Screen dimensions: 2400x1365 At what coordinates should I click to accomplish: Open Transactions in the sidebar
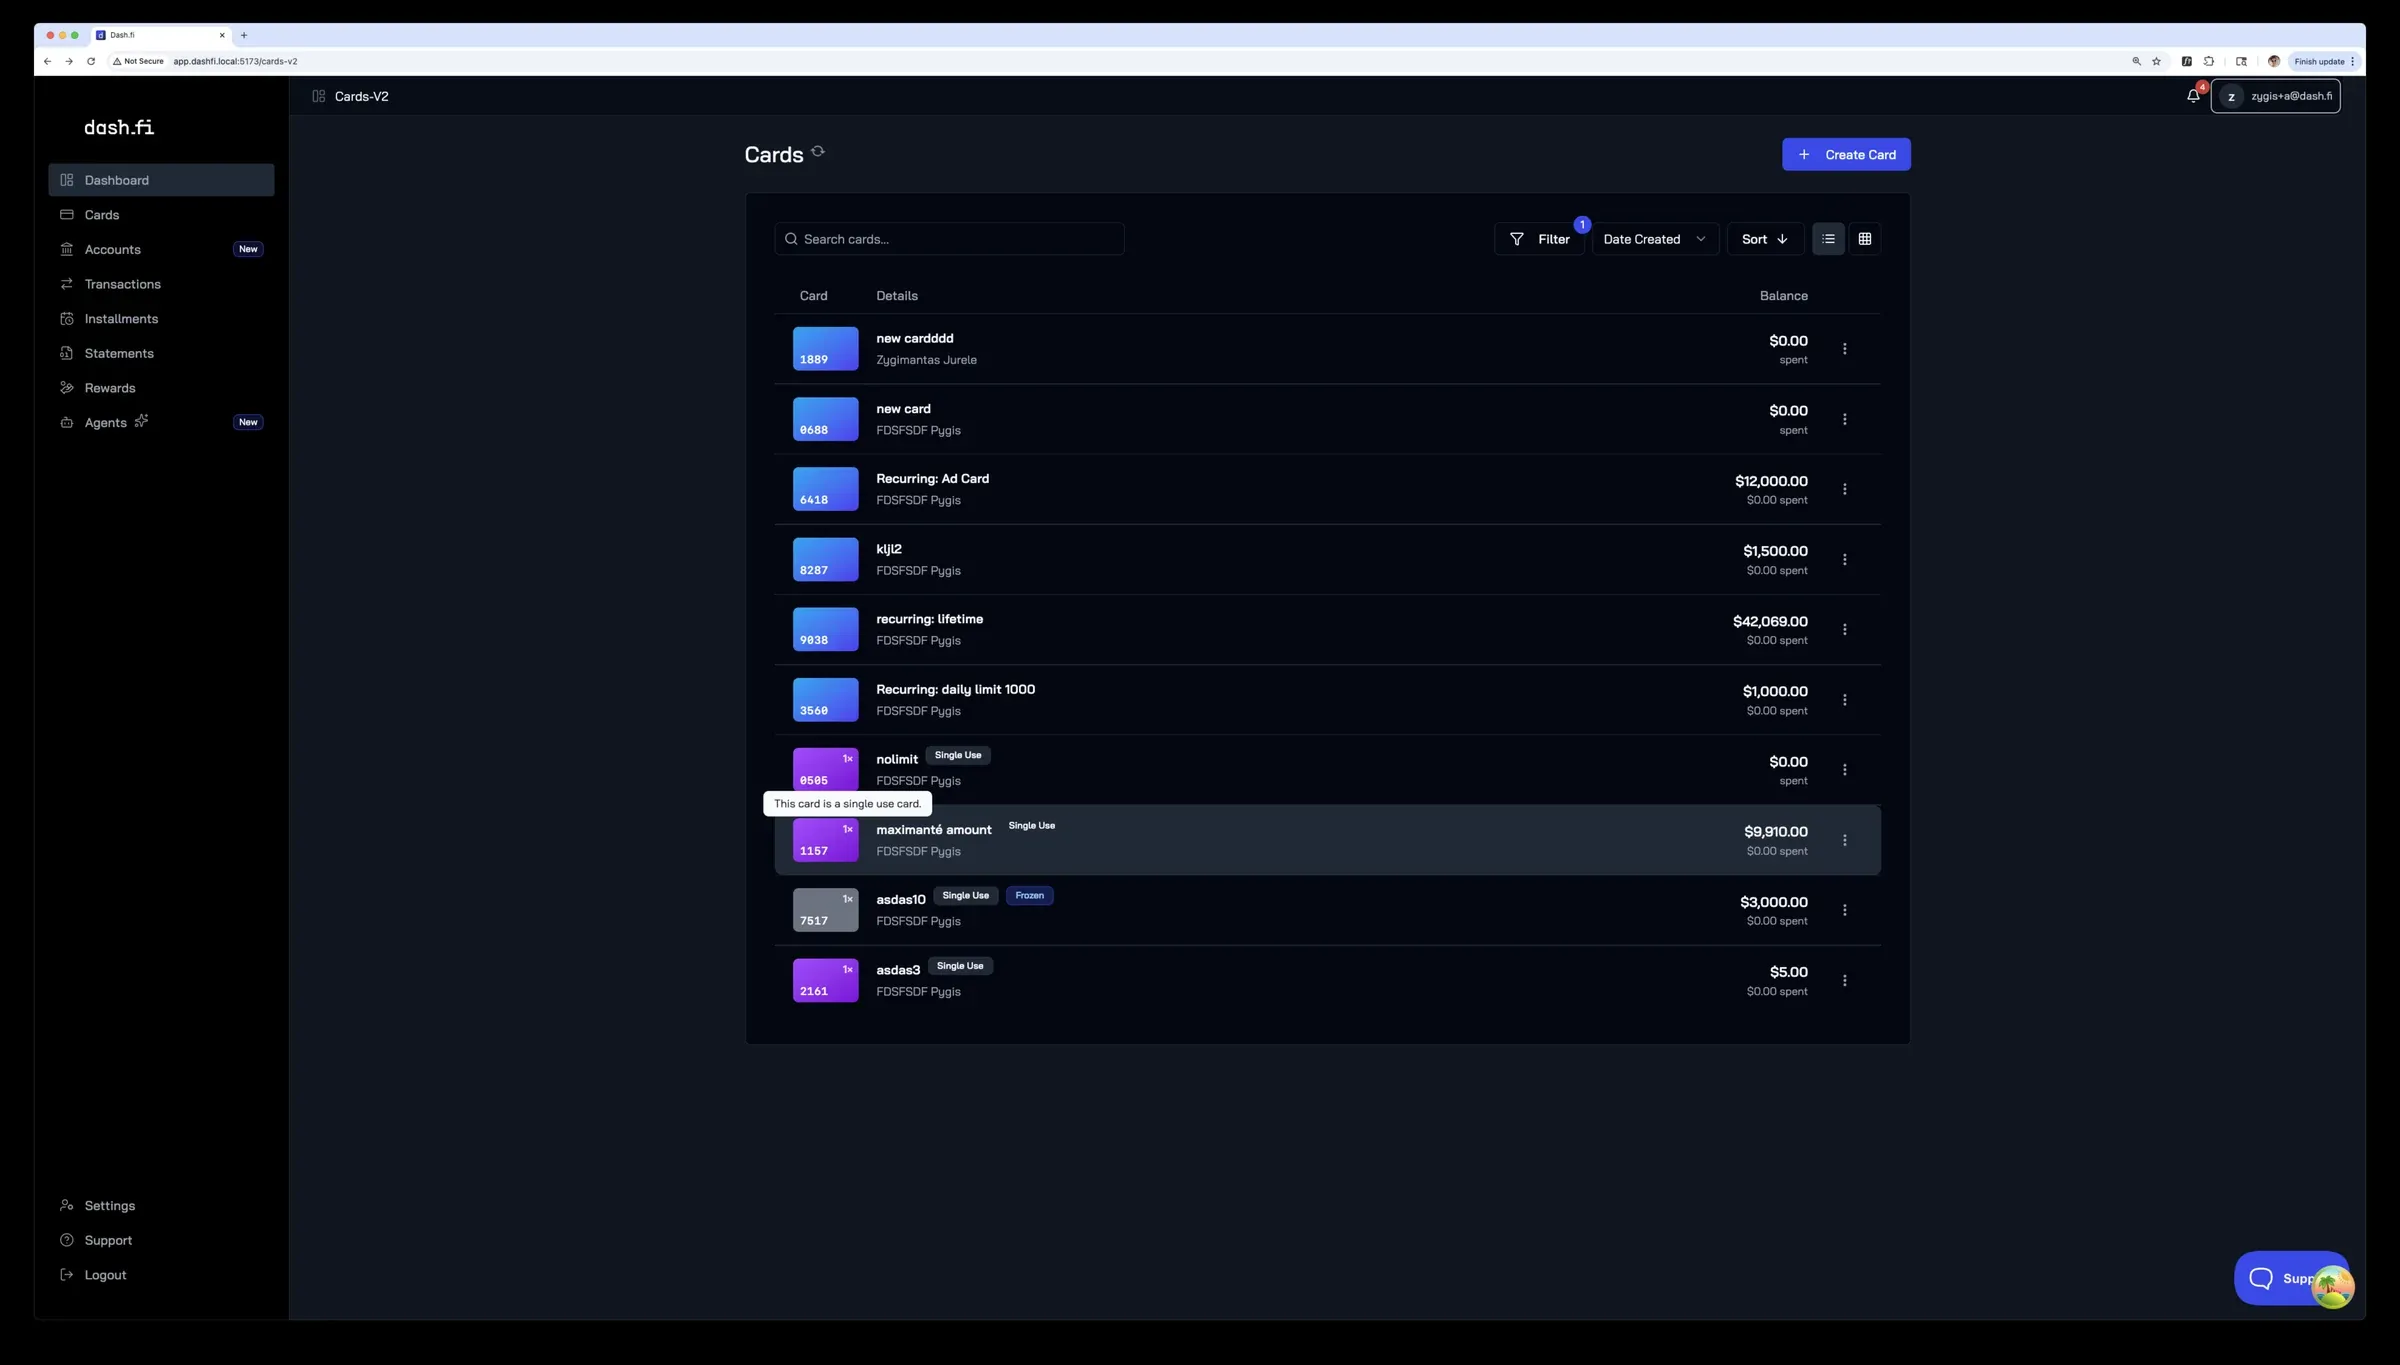point(161,284)
